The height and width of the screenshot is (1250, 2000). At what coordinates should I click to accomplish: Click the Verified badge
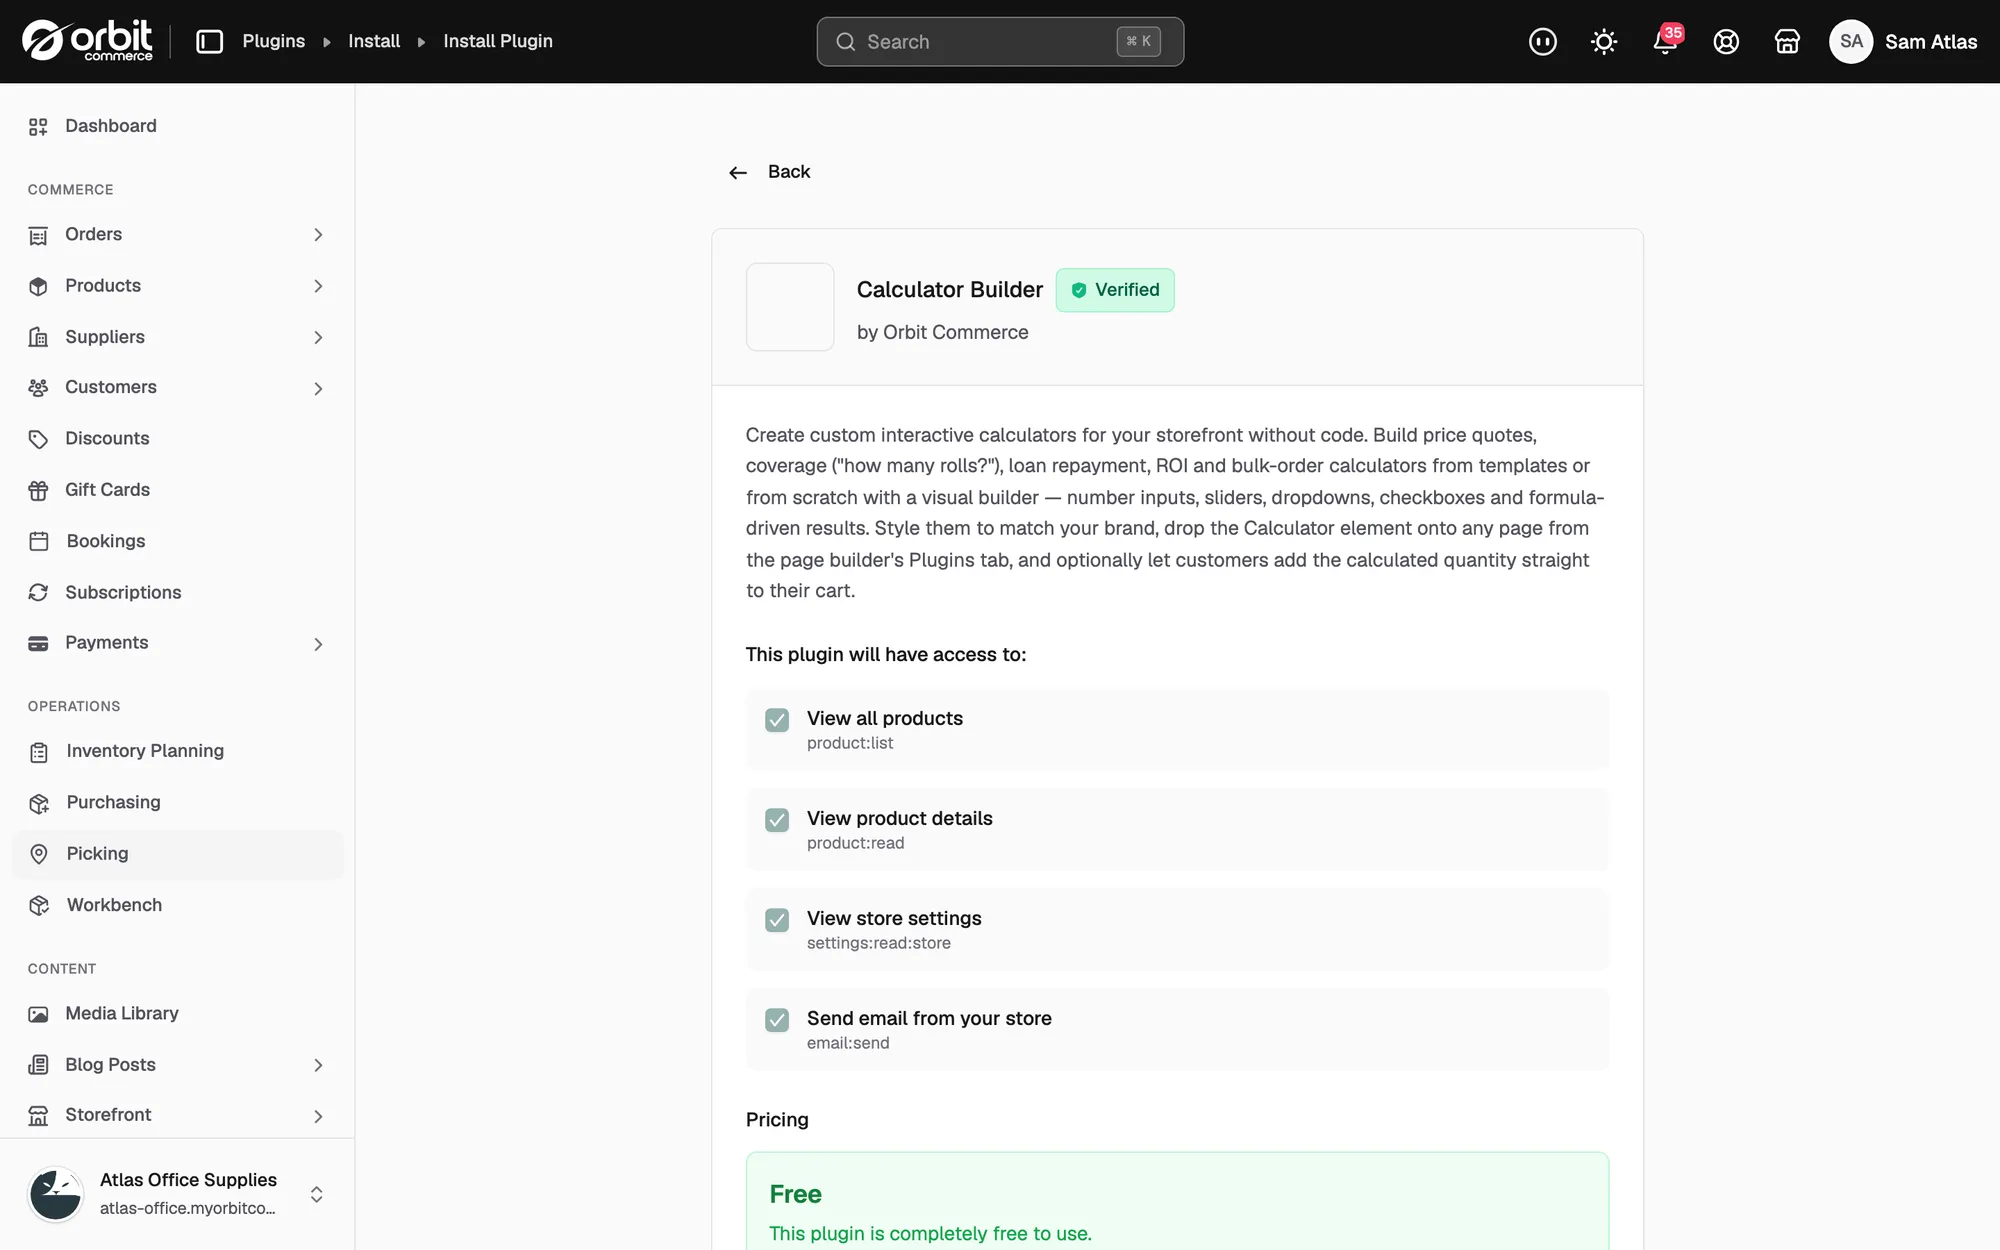coord(1115,290)
